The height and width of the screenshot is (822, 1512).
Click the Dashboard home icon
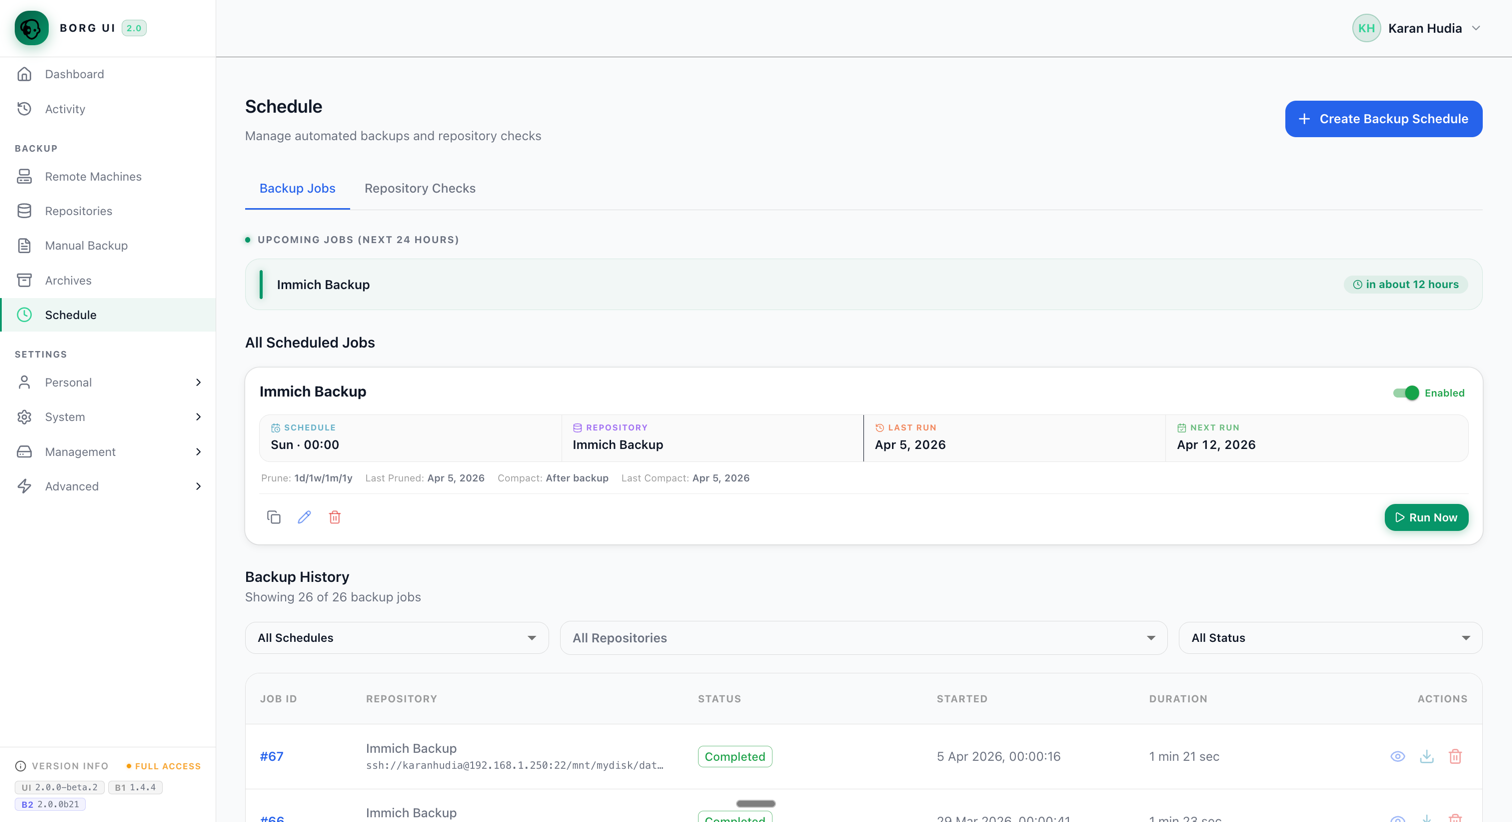(x=24, y=74)
